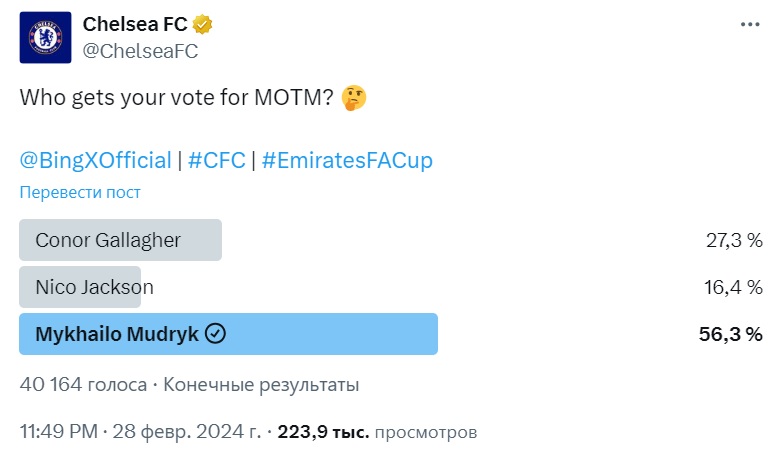The height and width of the screenshot is (464, 784).
Task: Click the 223,9 тыс. просмотров view count
Action: tap(377, 432)
